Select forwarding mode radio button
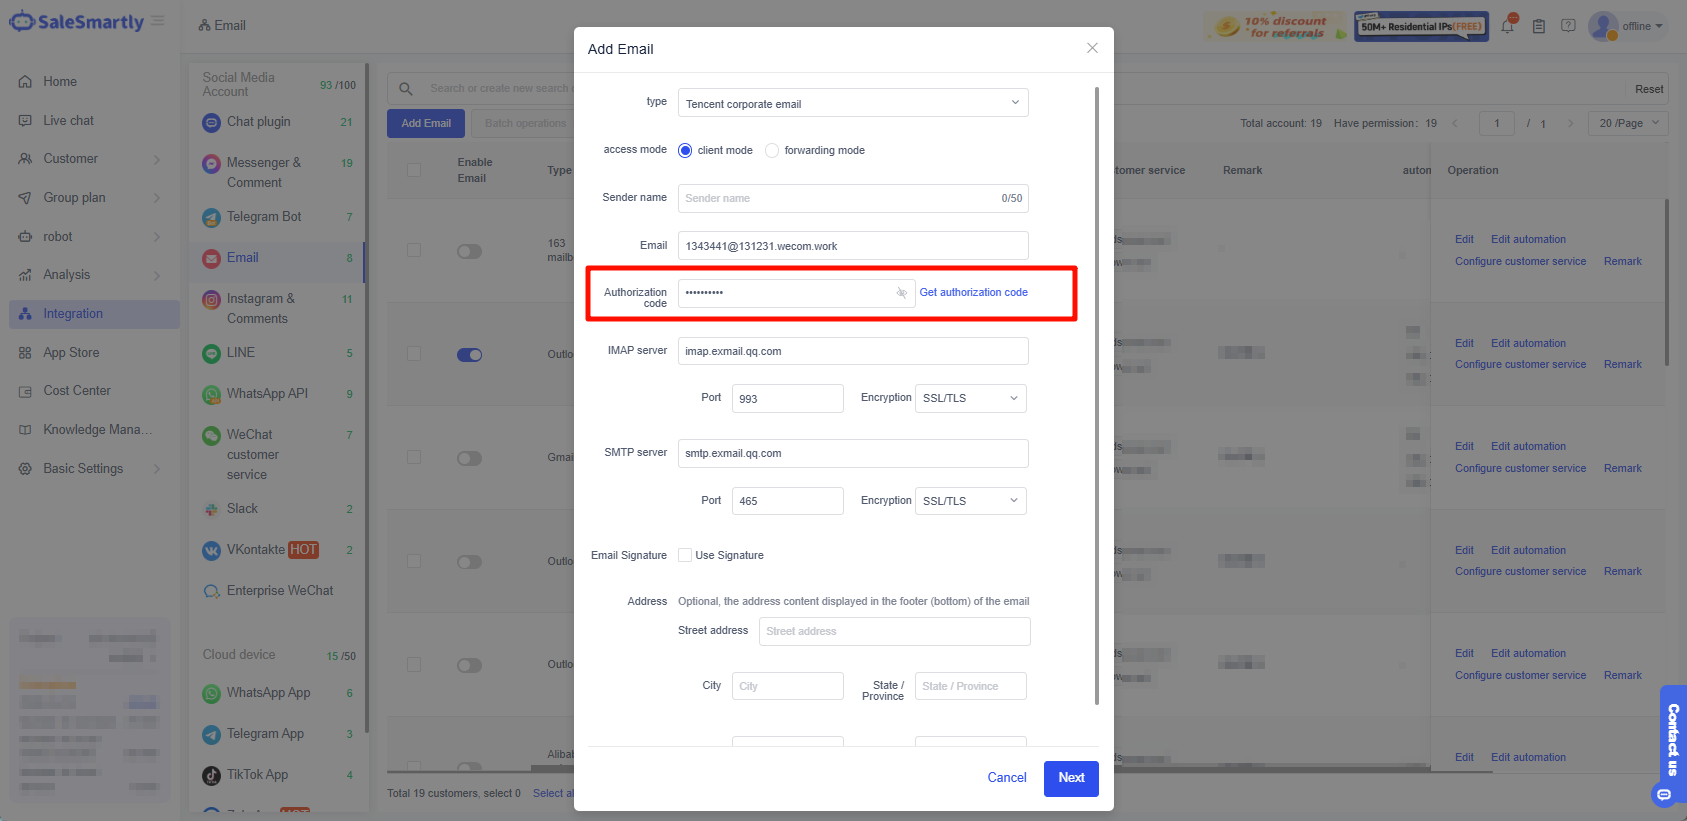Screen dimensions: 1687x821 coord(772,151)
